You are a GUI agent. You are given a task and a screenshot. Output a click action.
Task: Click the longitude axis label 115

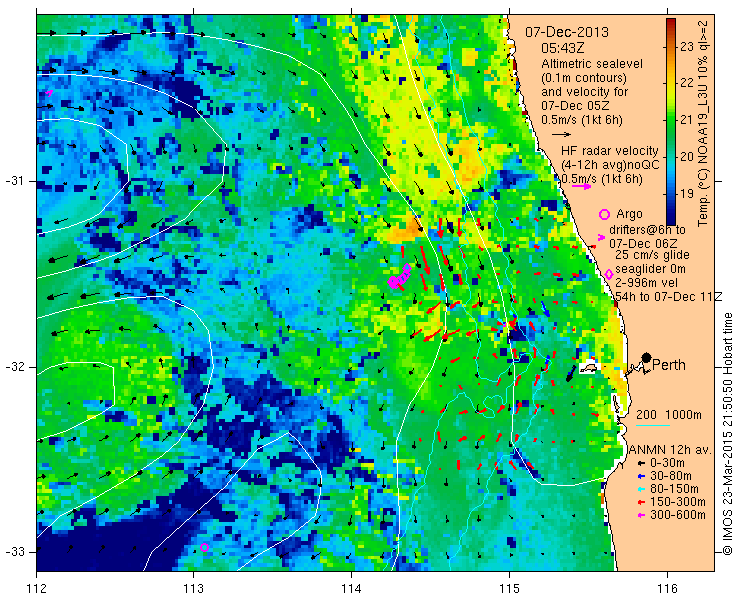pos(509,589)
